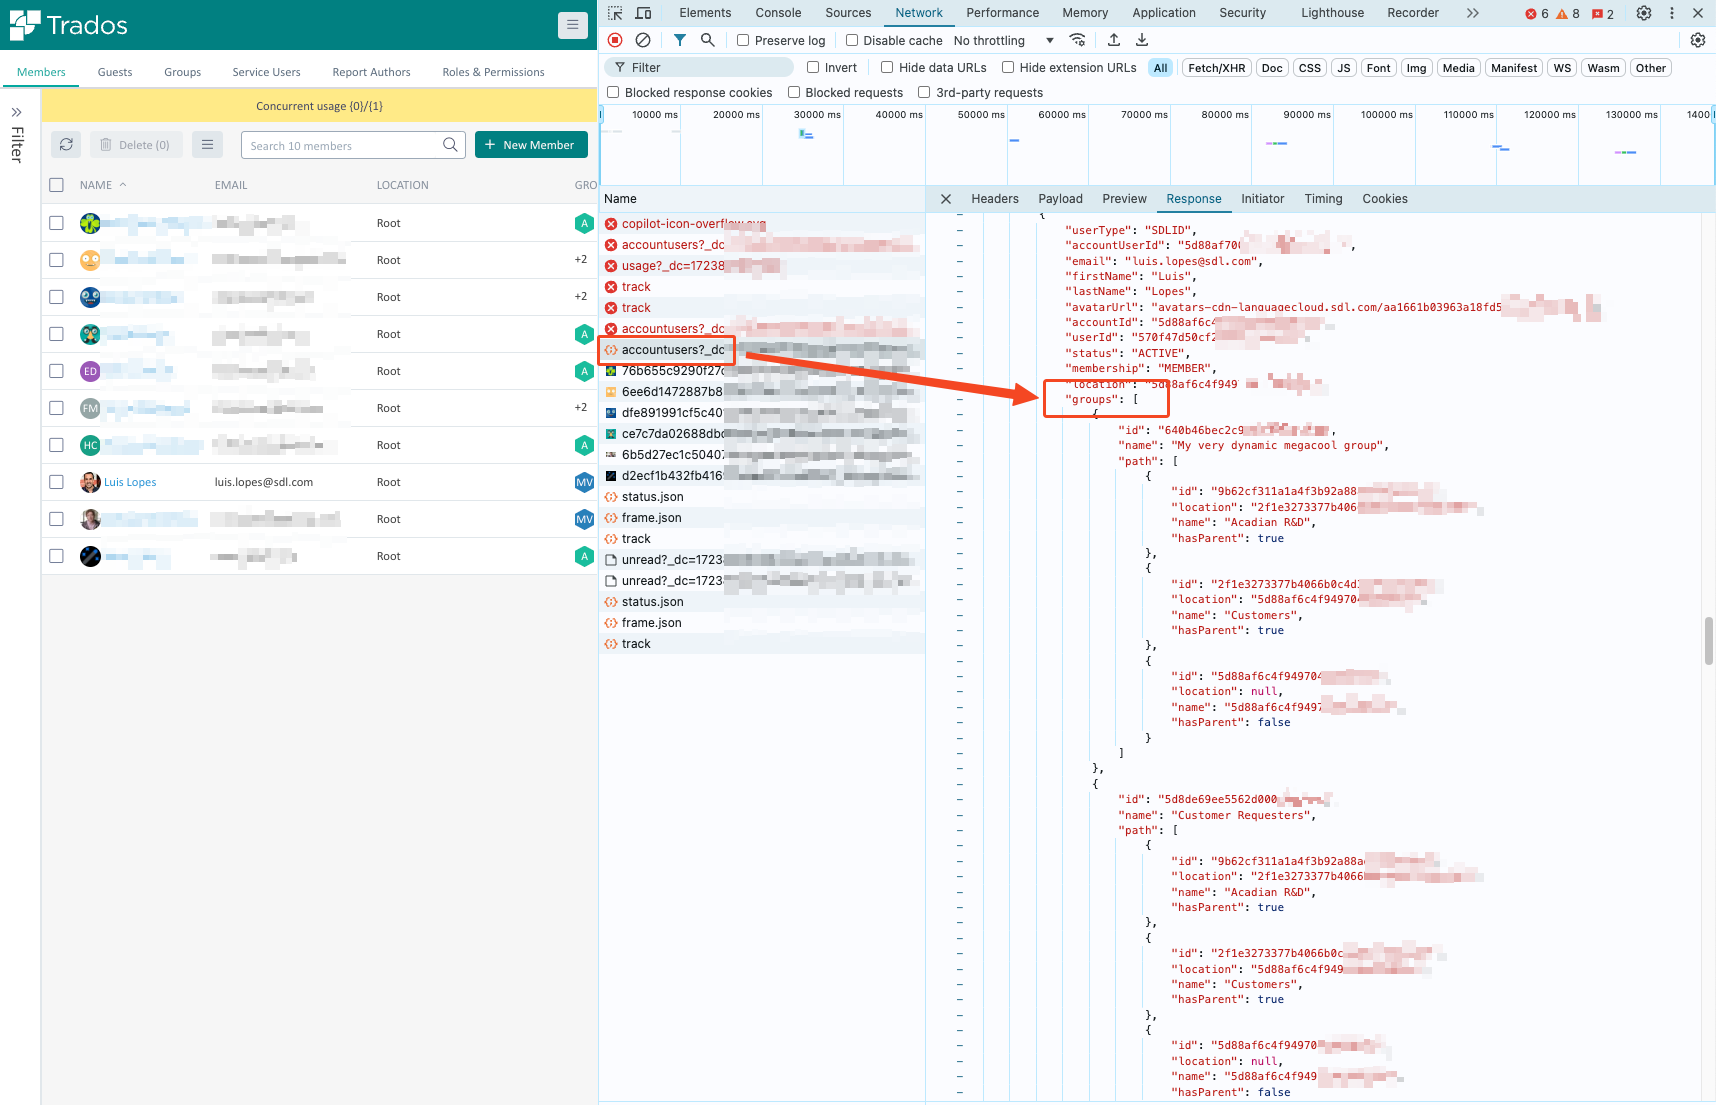This screenshot has width=1716, height=1105.
Task: Open the network conditions panel
Action: point(1078,40)
